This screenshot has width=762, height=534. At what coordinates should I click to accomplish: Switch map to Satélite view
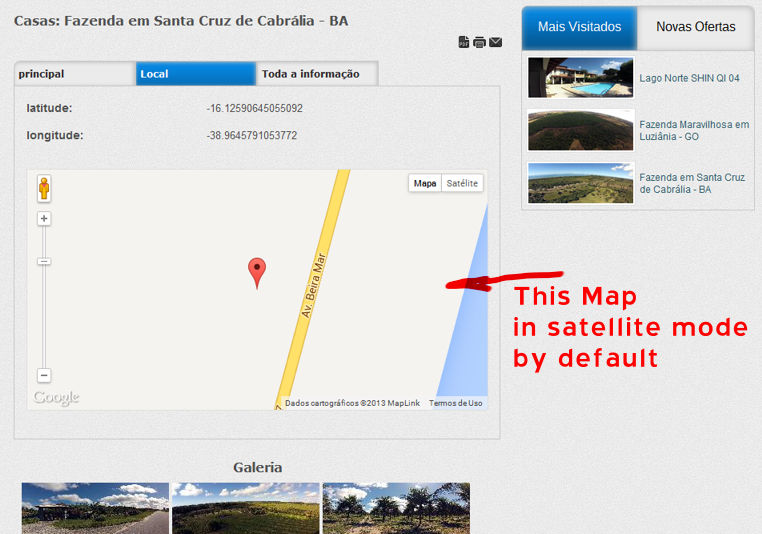click(462, 183)
